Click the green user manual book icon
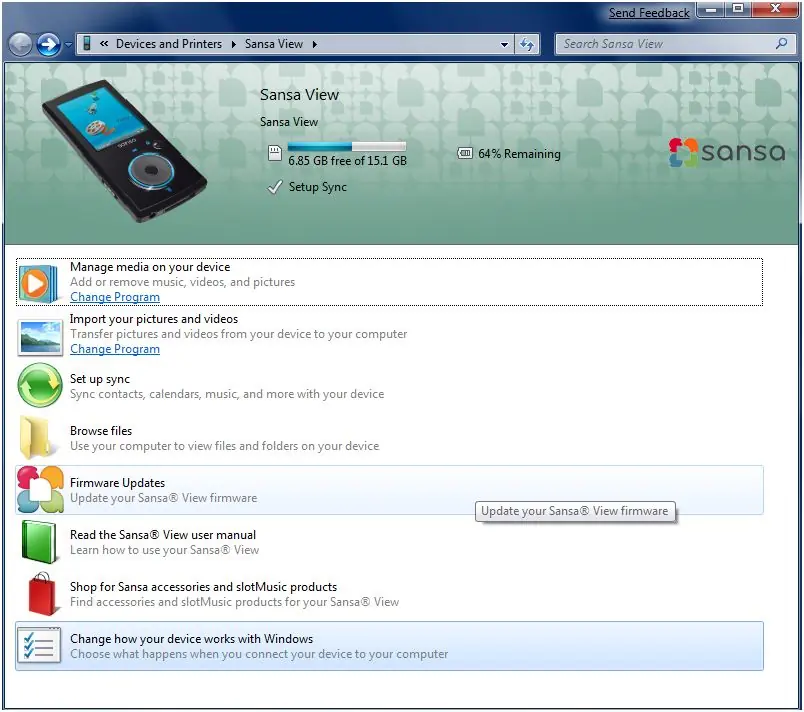This screenshot has width=804, height=712. pyautogui.click(x=39, y=542)
